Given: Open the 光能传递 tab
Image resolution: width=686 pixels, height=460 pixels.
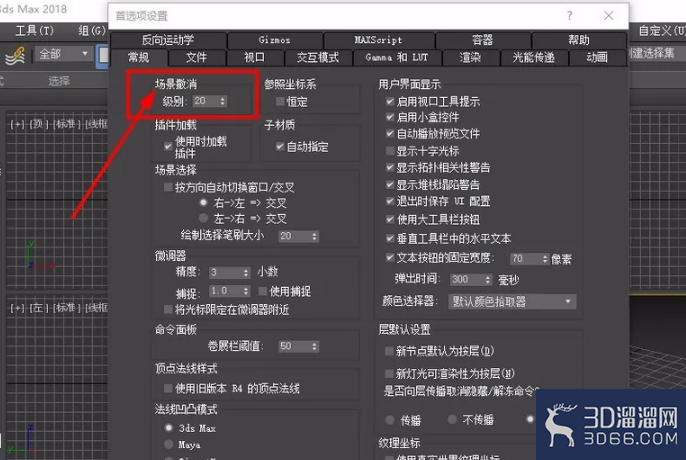Looking at the screenshot, I should click(x=534, y=57).
